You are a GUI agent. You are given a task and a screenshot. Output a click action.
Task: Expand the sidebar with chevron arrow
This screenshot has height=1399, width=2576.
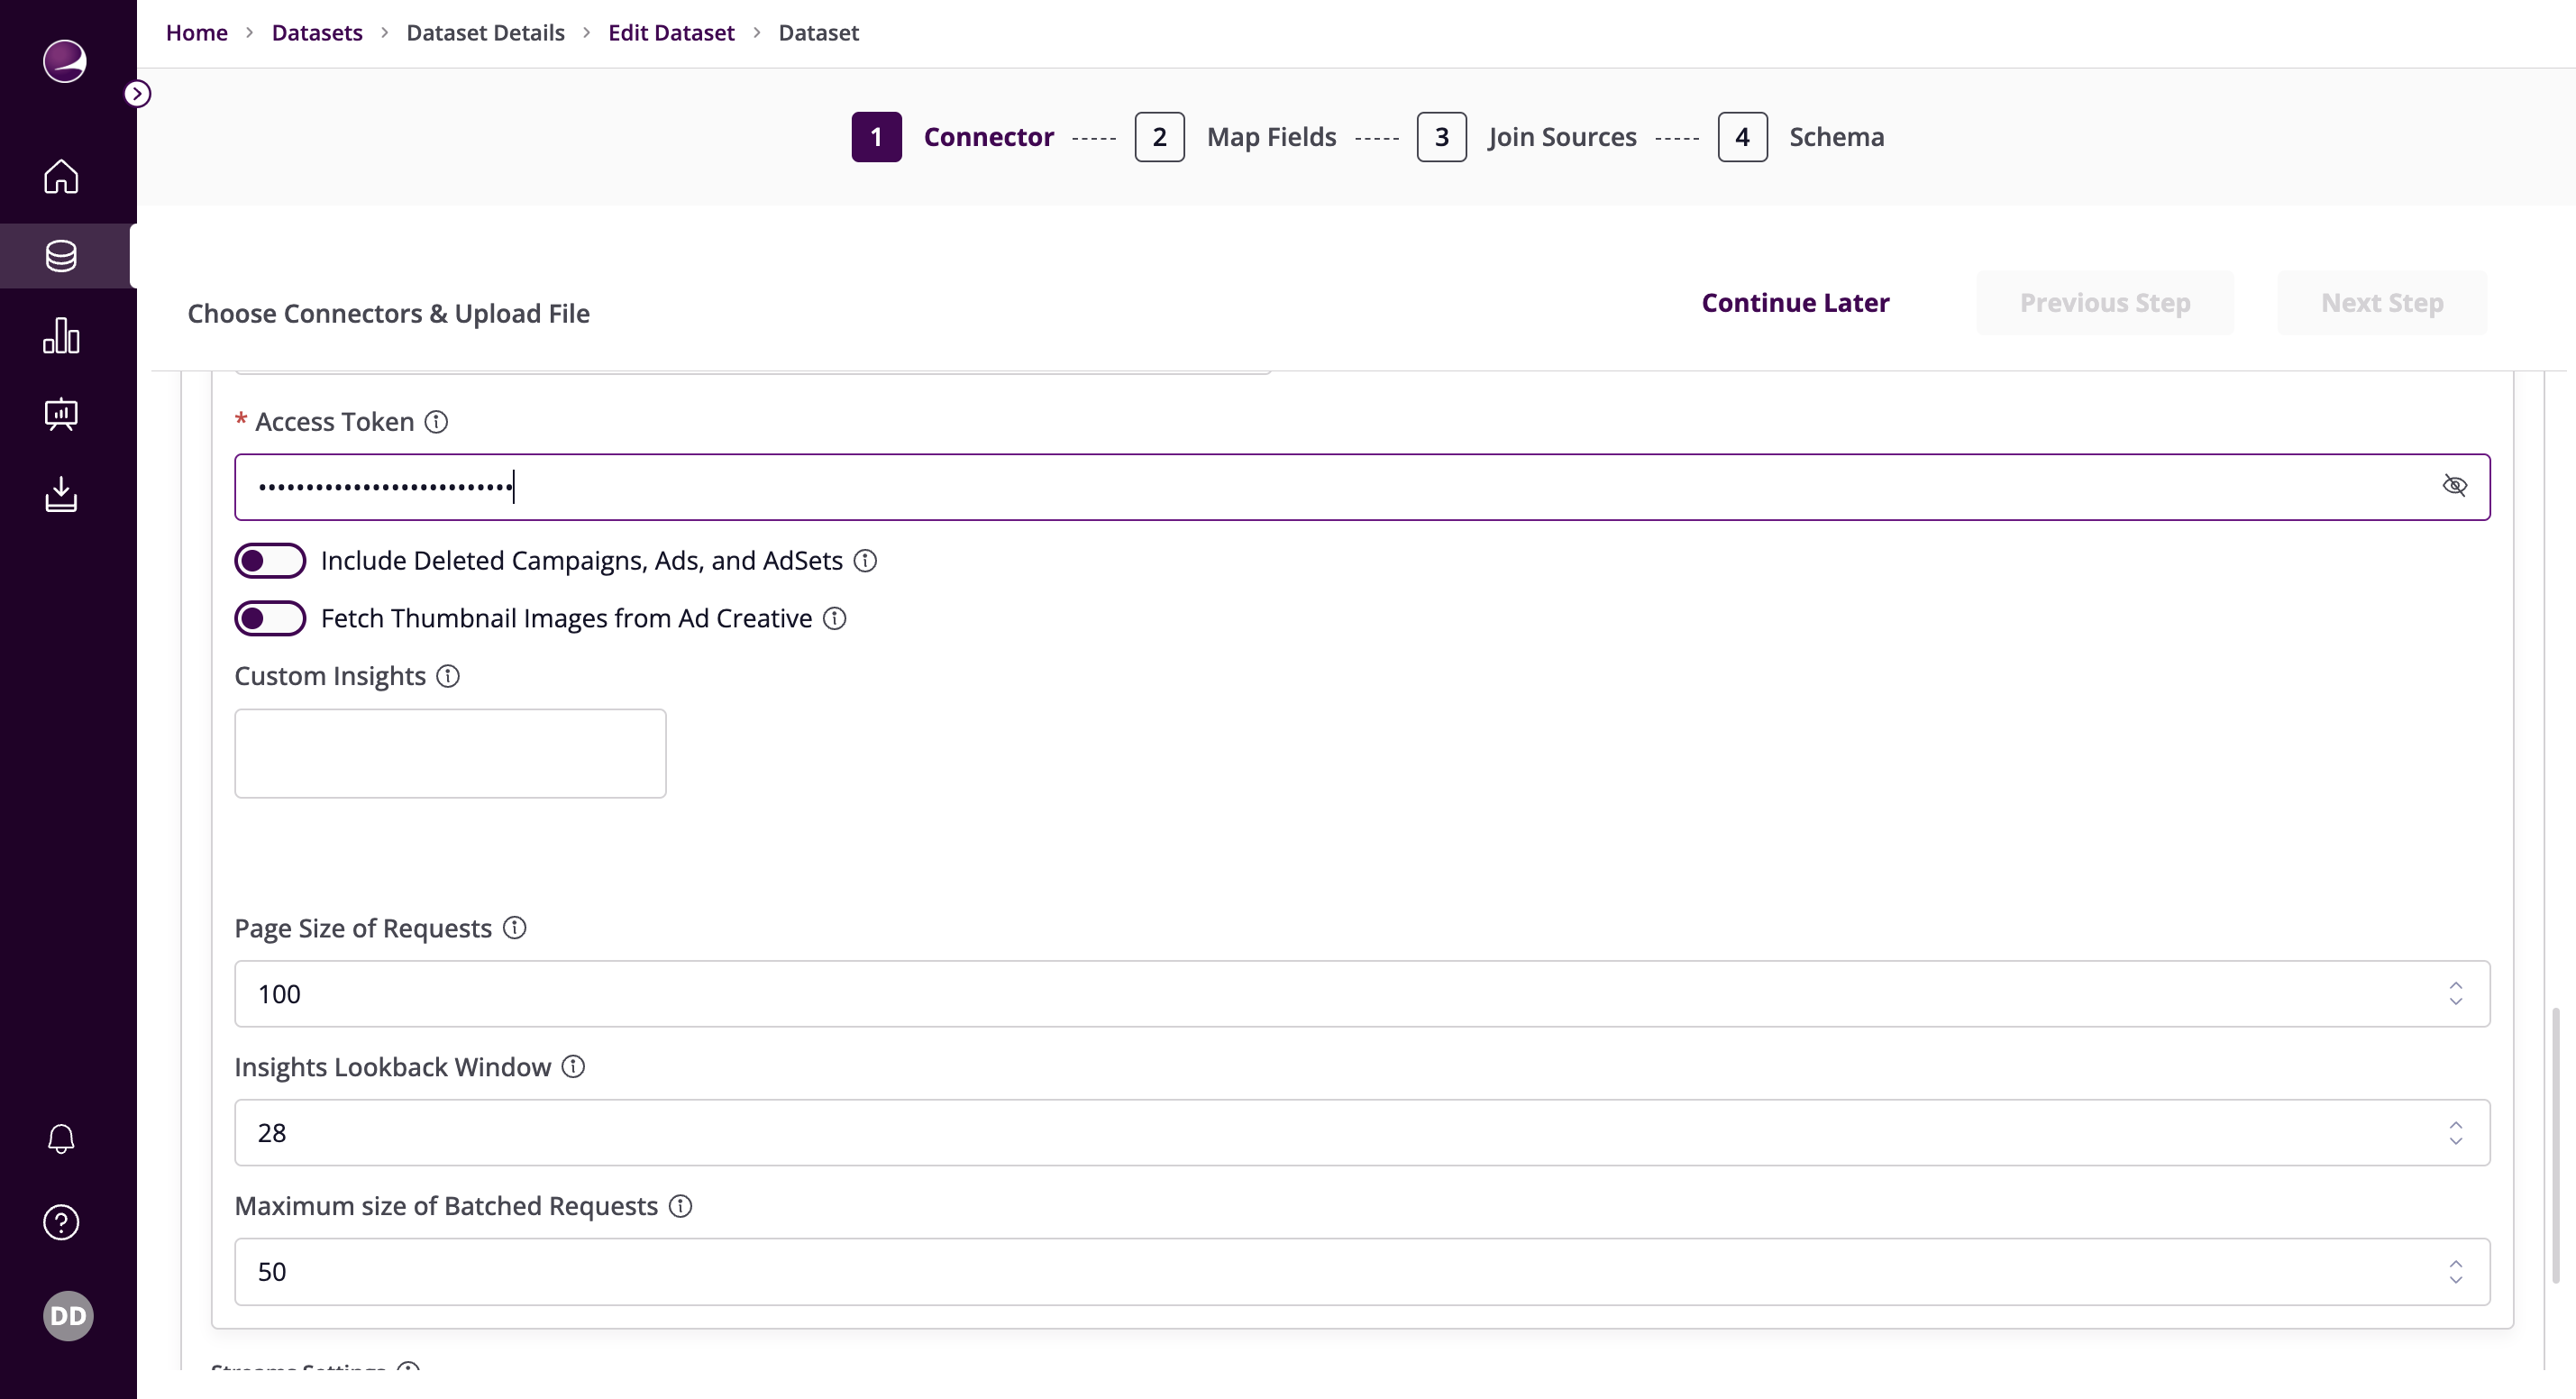coord(137,94)
